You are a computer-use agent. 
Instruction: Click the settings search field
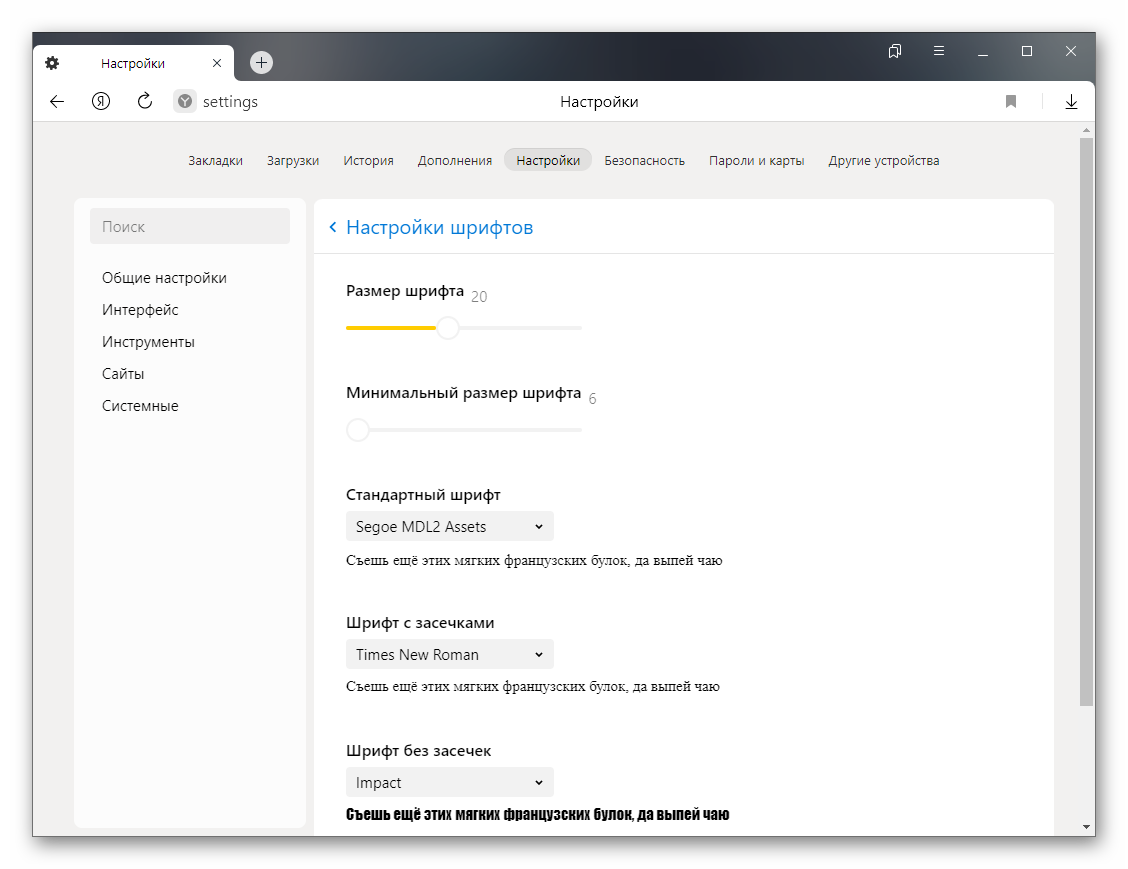tap(190, 227)
